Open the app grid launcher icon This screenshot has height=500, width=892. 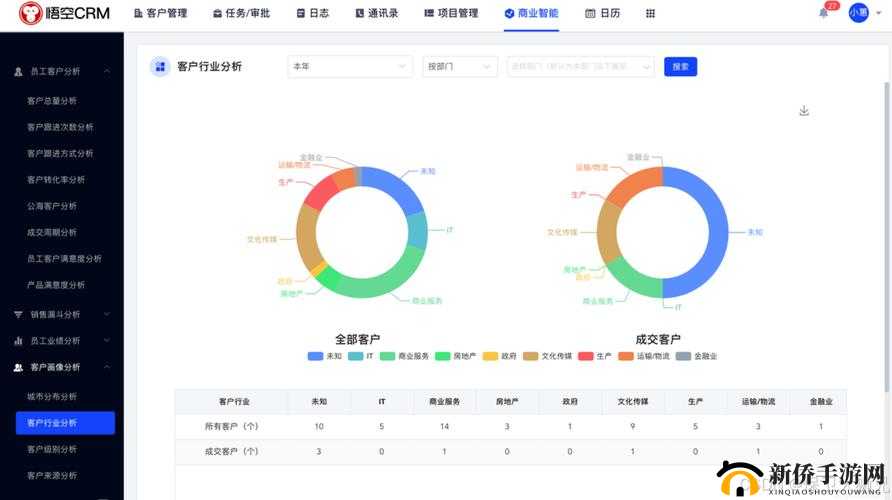[650, 13]
